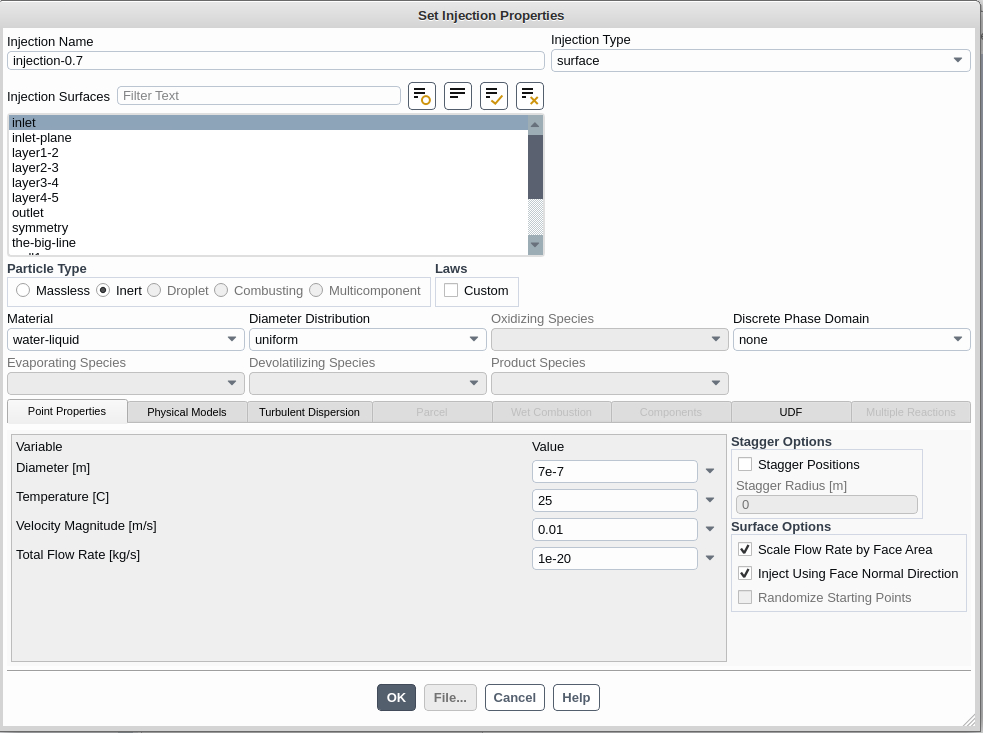The width and height of the screenshot is (983, 733).
Task: Open the Diameter Distribution dropdown
Action: 367,340
